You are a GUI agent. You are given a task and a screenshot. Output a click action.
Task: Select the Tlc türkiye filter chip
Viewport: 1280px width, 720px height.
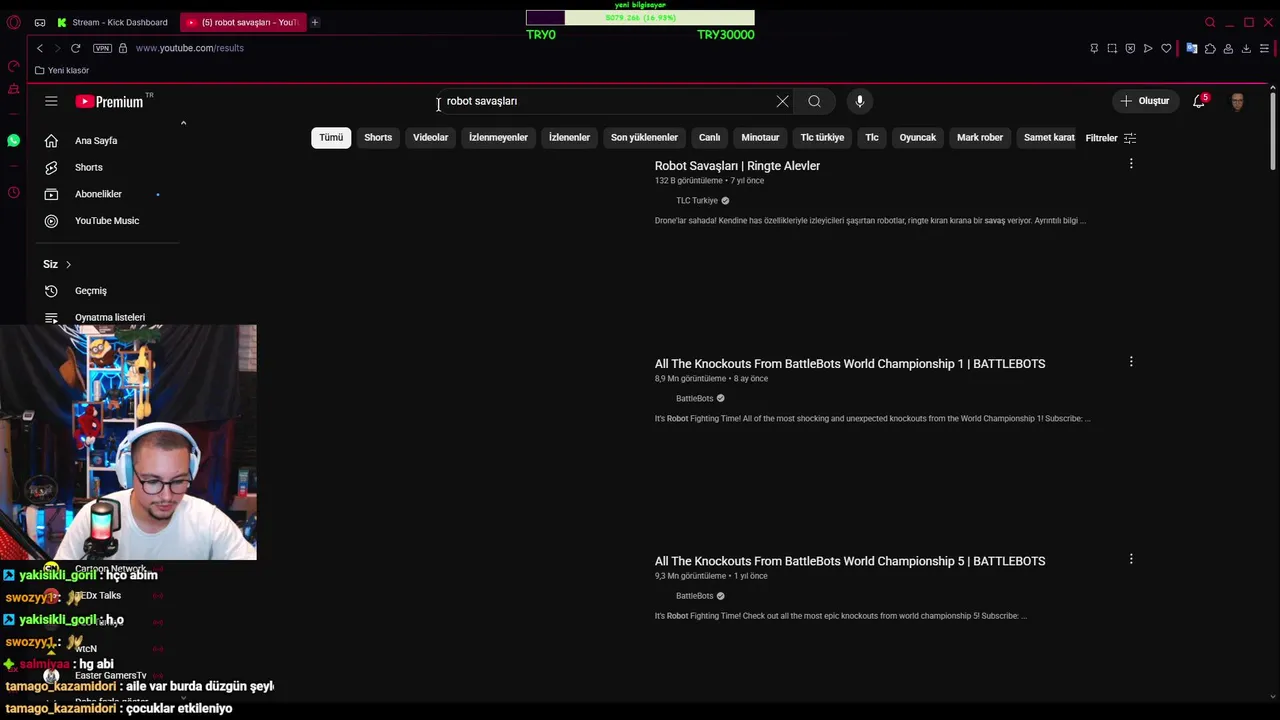click(x=822, y=137)
